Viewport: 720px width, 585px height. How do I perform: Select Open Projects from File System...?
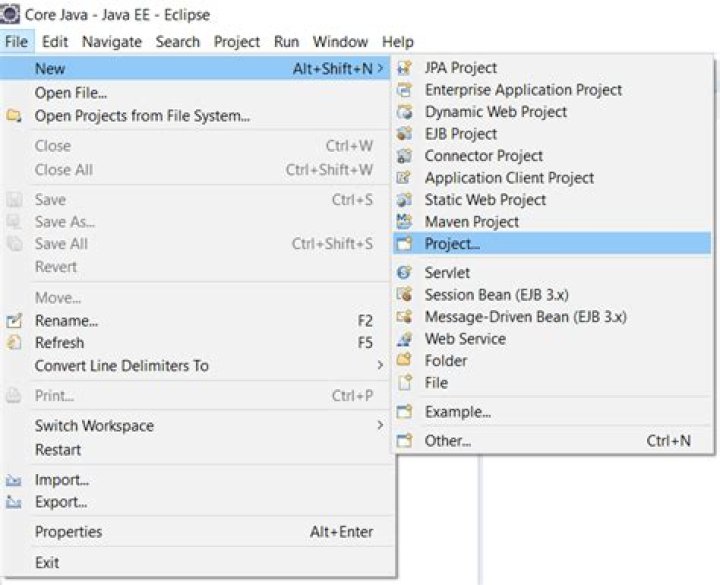coord(197,116)
